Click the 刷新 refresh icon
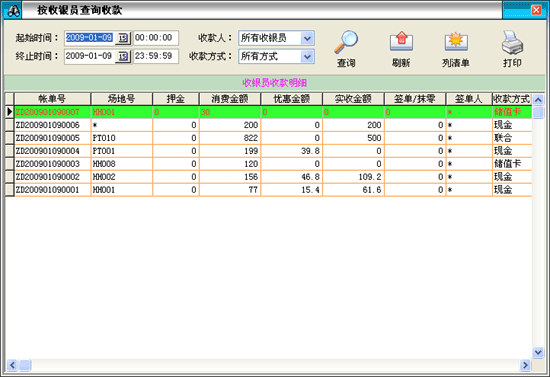The image size is (550, 377). [x=401, y=42]
